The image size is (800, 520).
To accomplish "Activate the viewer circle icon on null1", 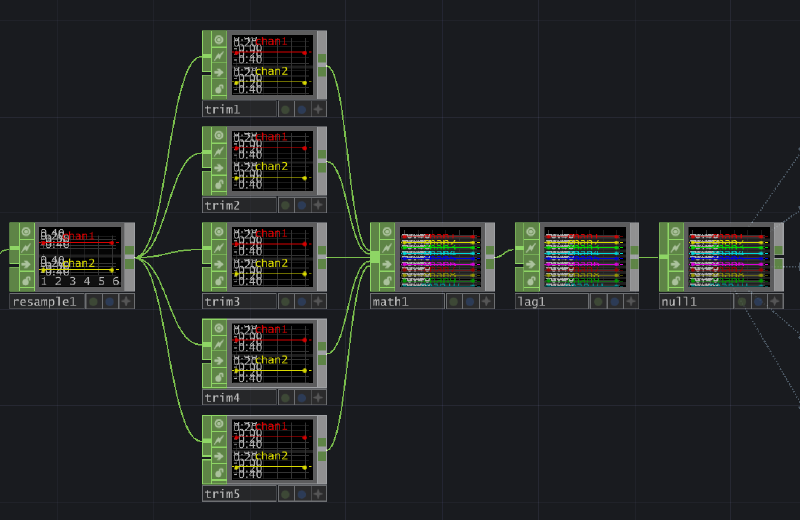I will click(677, 232).
